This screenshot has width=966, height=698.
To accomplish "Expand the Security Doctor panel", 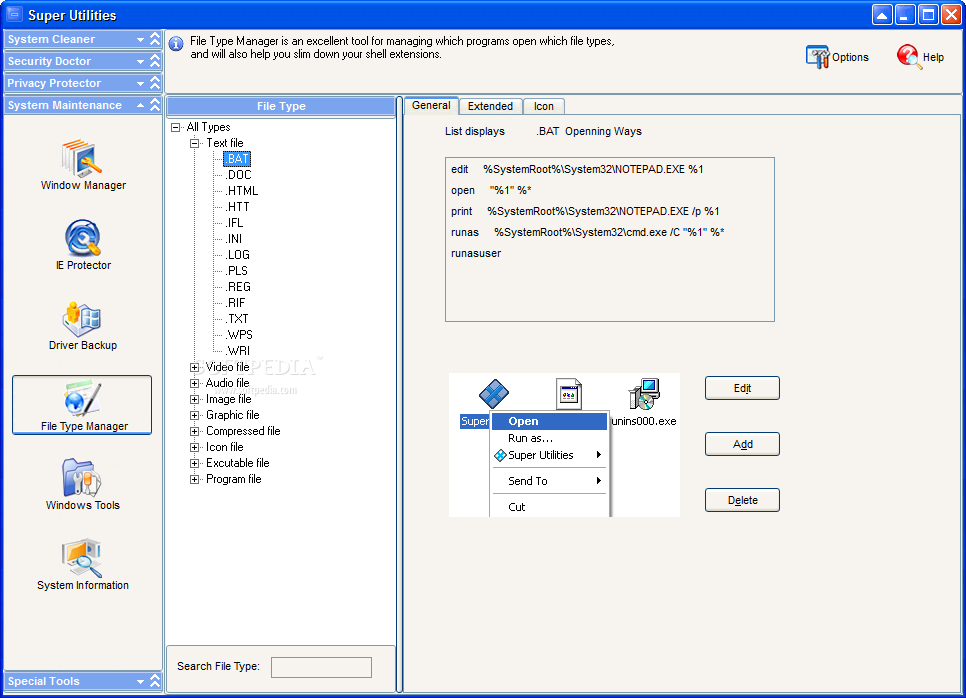I will [83, 61].
